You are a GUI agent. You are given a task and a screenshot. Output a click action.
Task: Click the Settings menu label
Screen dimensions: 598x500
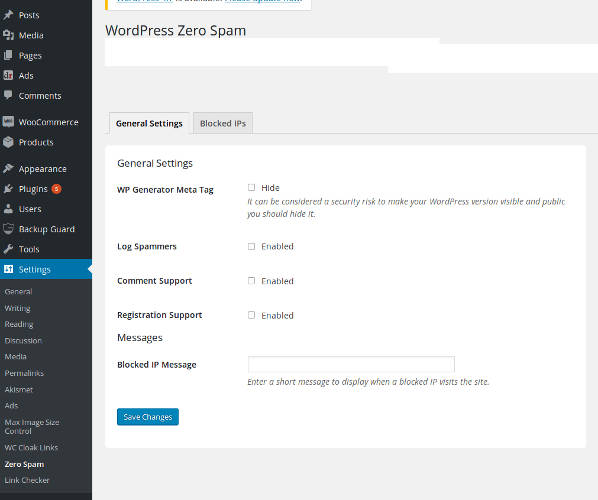click(x=35, y=270)
